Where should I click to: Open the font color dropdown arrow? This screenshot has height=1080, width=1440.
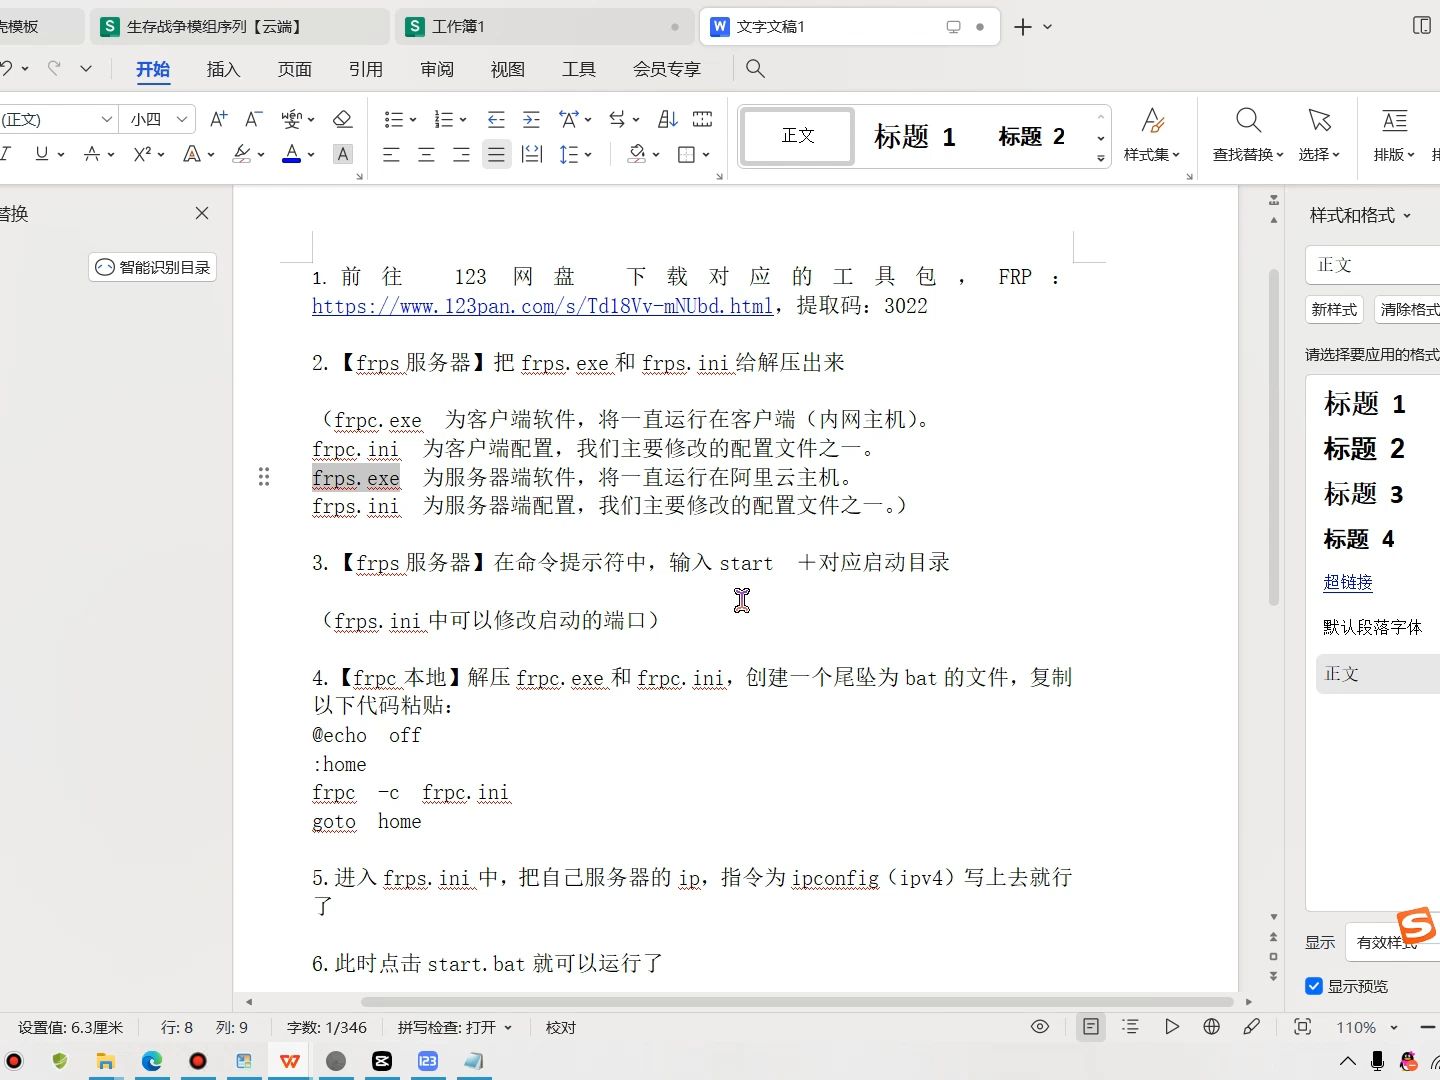point(311,155)
